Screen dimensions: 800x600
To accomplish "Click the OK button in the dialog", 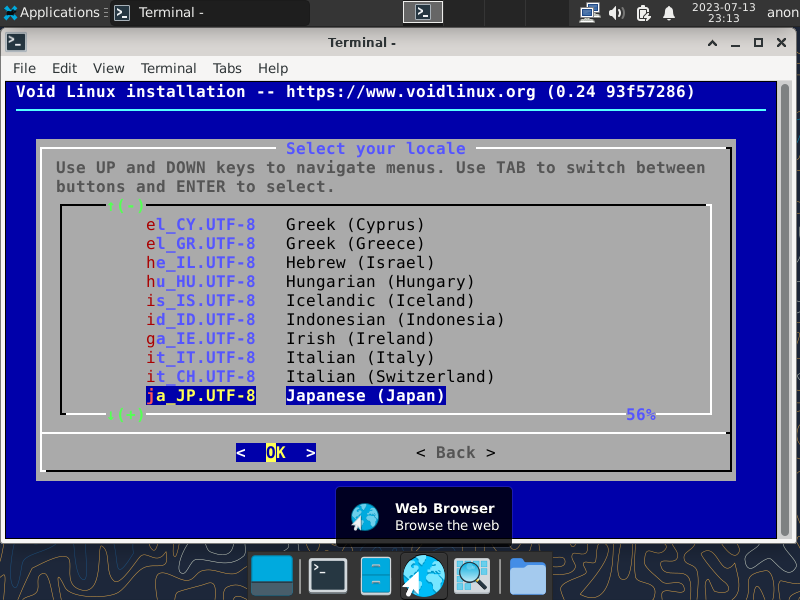I will coord(276,453).
